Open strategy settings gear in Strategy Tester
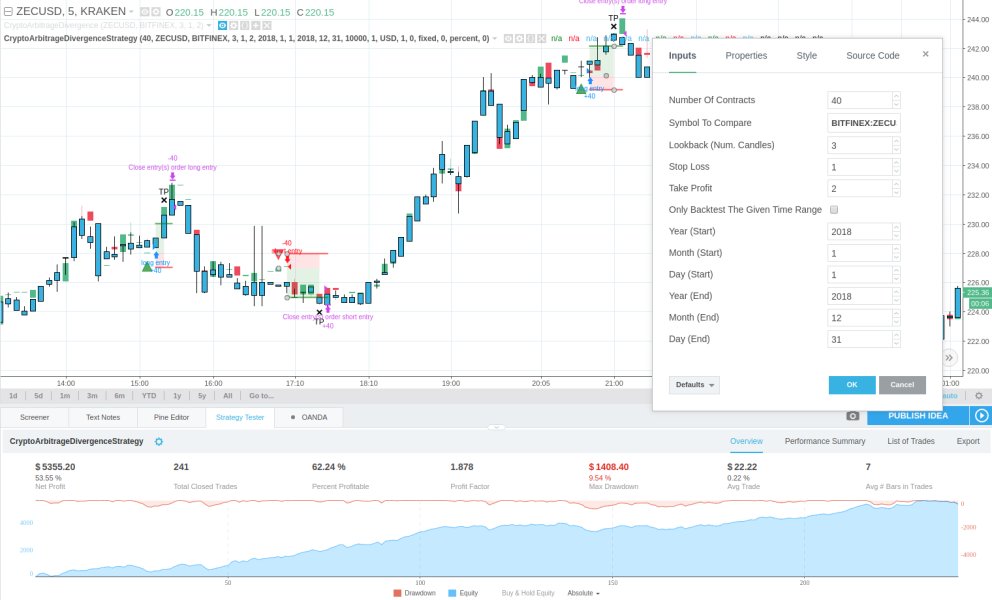Screen dimensions: 992x600 pyautogui.click(x=159, y=441)
